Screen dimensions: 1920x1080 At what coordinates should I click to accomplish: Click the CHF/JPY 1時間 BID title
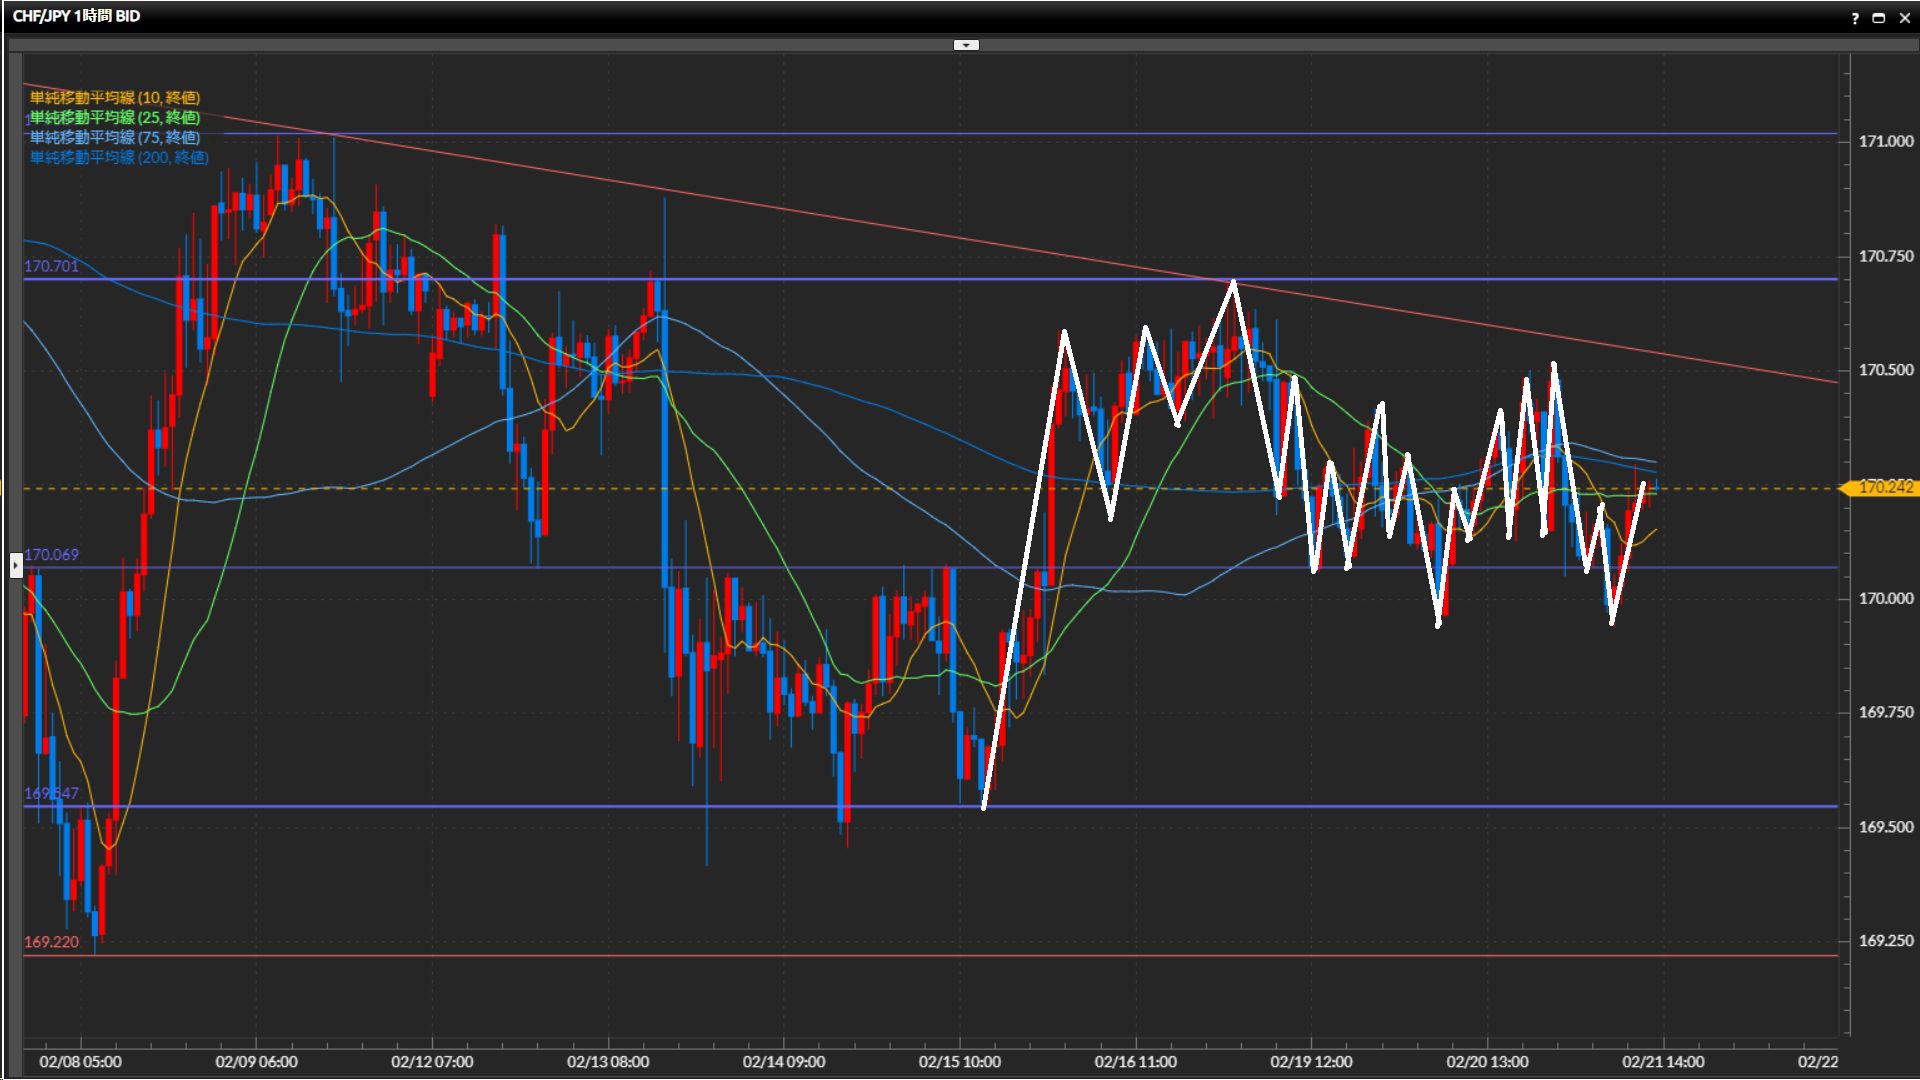click(76, 16)
